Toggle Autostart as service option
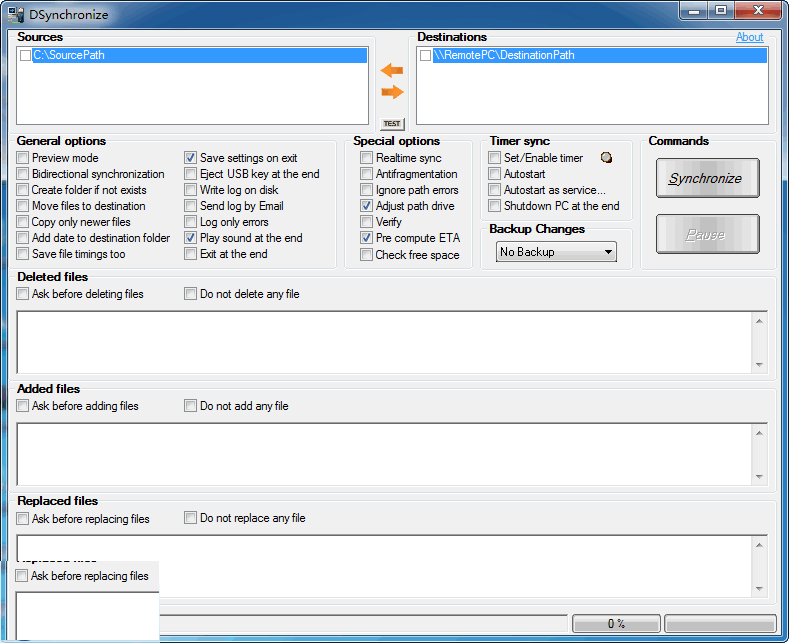Screen dimensions: 789x643 [495, 190]
